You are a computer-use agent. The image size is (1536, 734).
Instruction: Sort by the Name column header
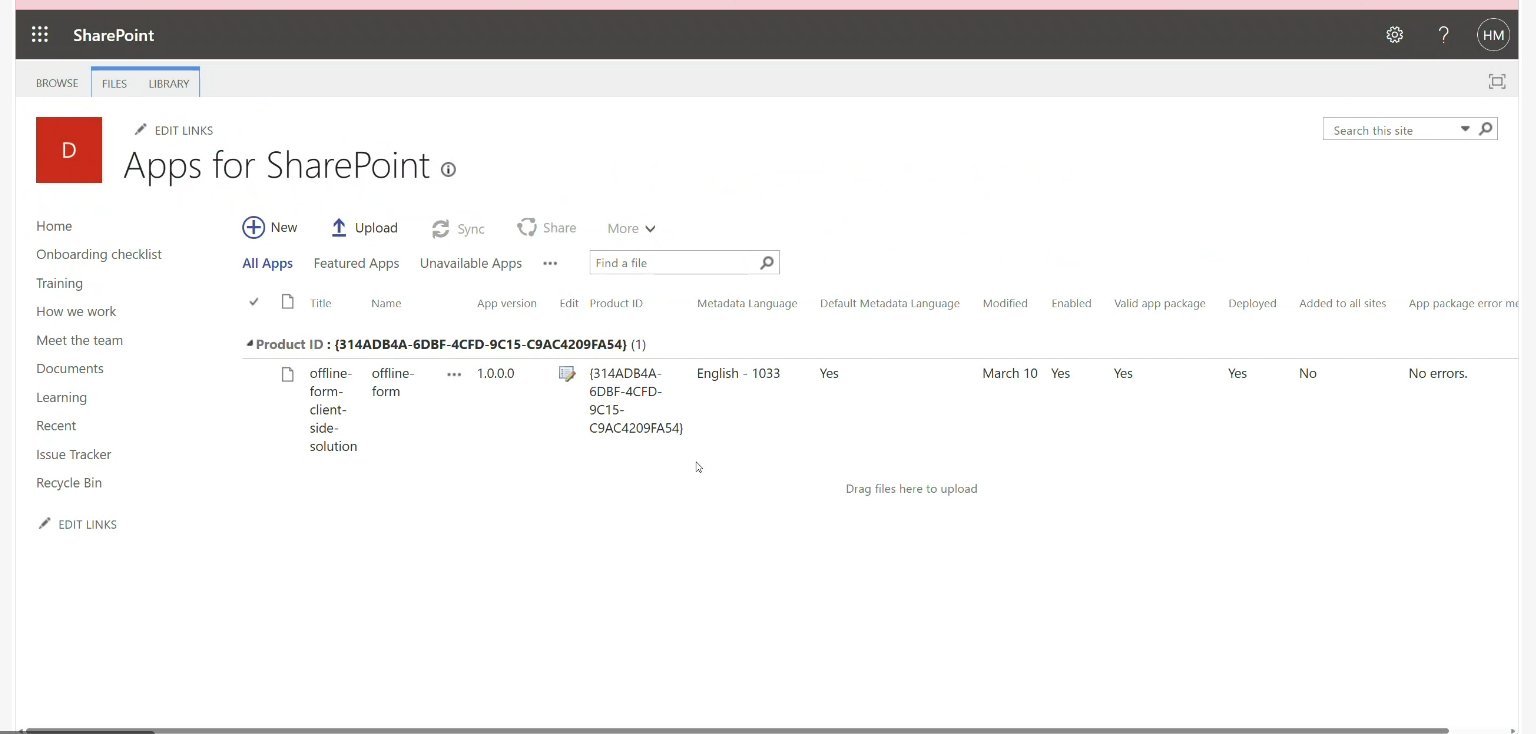pyautogui.click(x=386, y=303)
